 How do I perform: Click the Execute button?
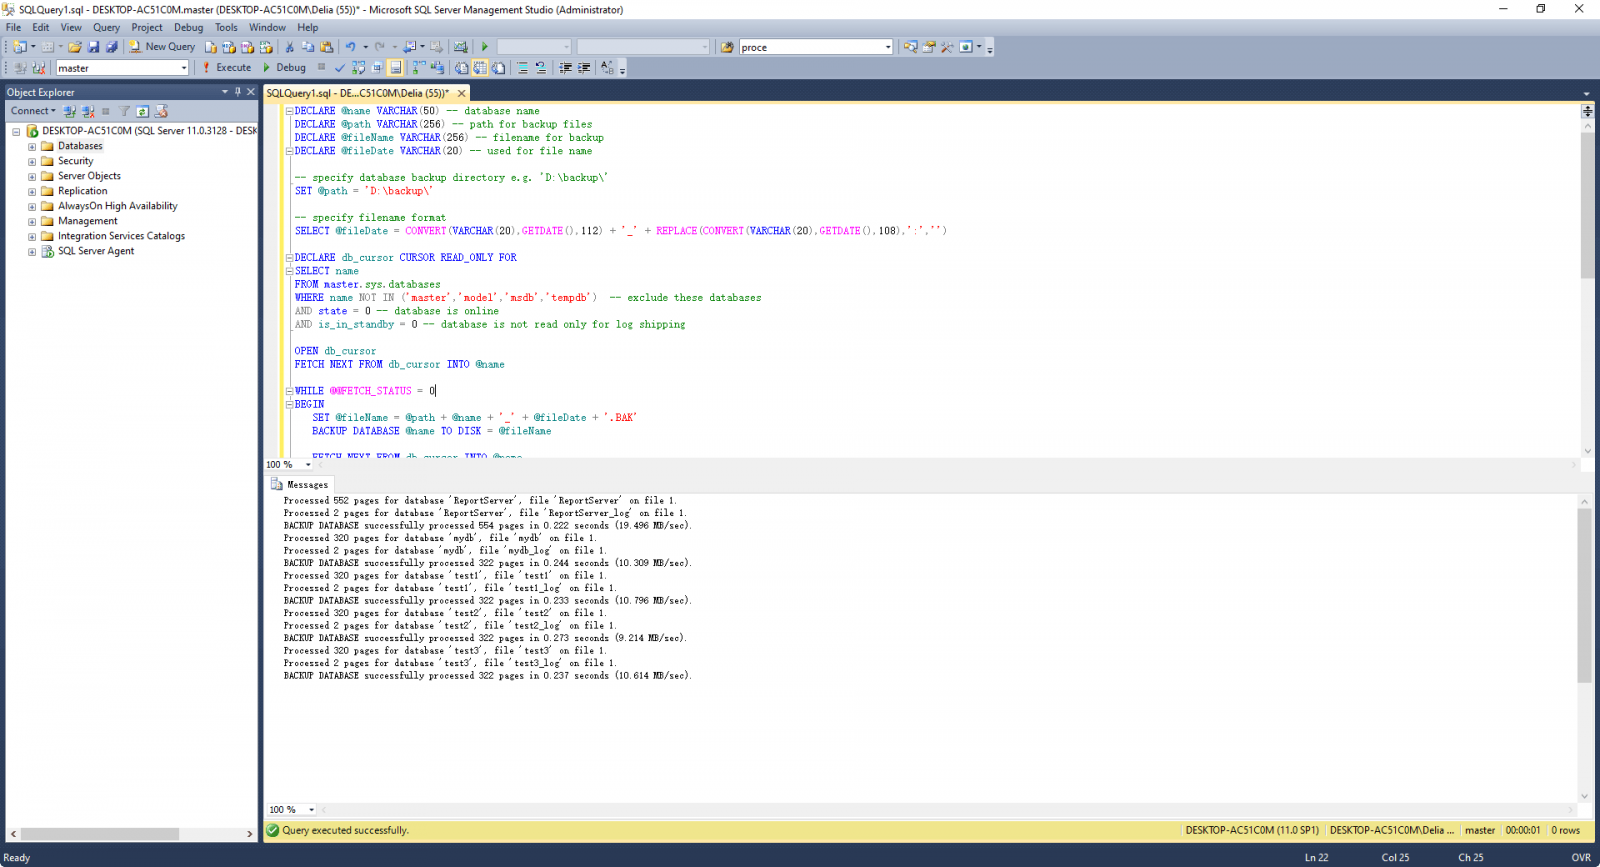coord(227,68)
